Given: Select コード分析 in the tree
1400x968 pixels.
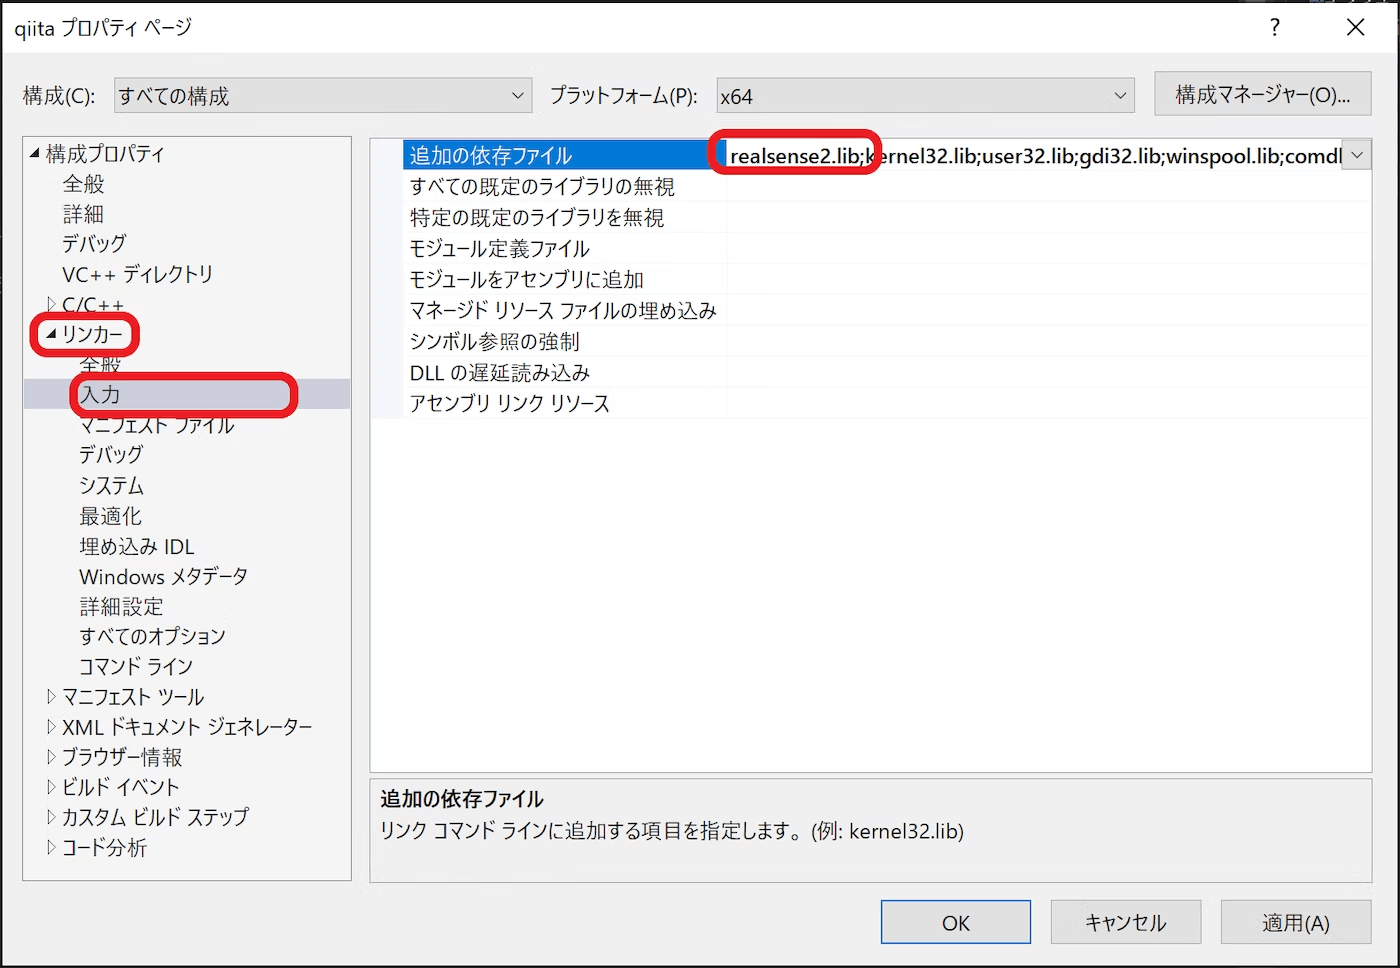Looking at the screenshot, I should (102, 847).
